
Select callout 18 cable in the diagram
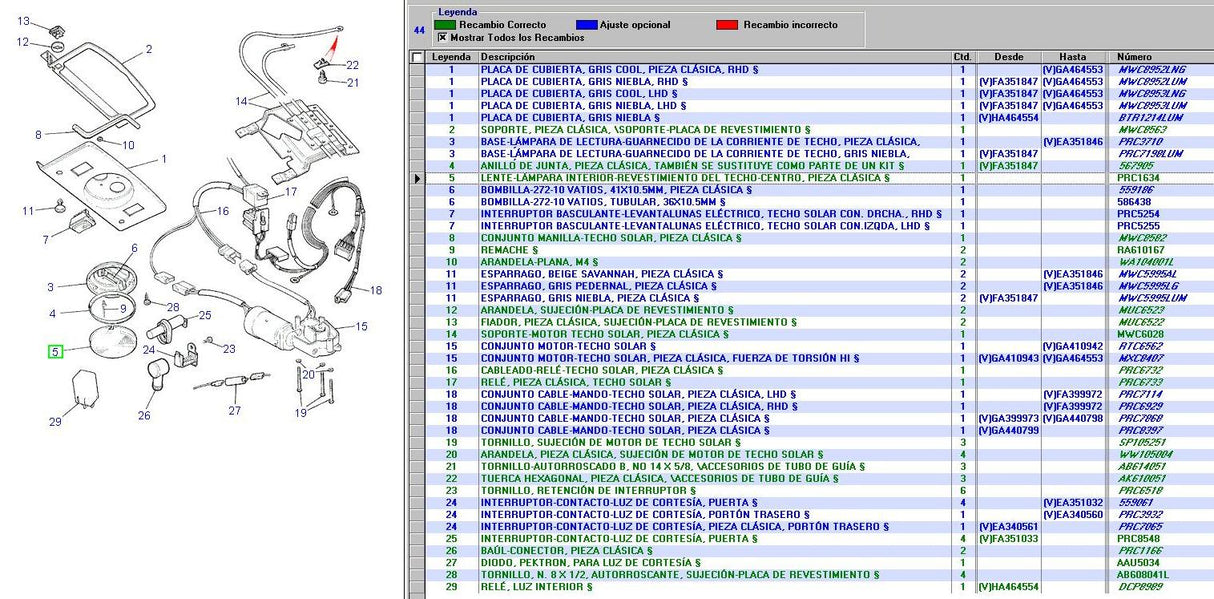pos(376,291)
